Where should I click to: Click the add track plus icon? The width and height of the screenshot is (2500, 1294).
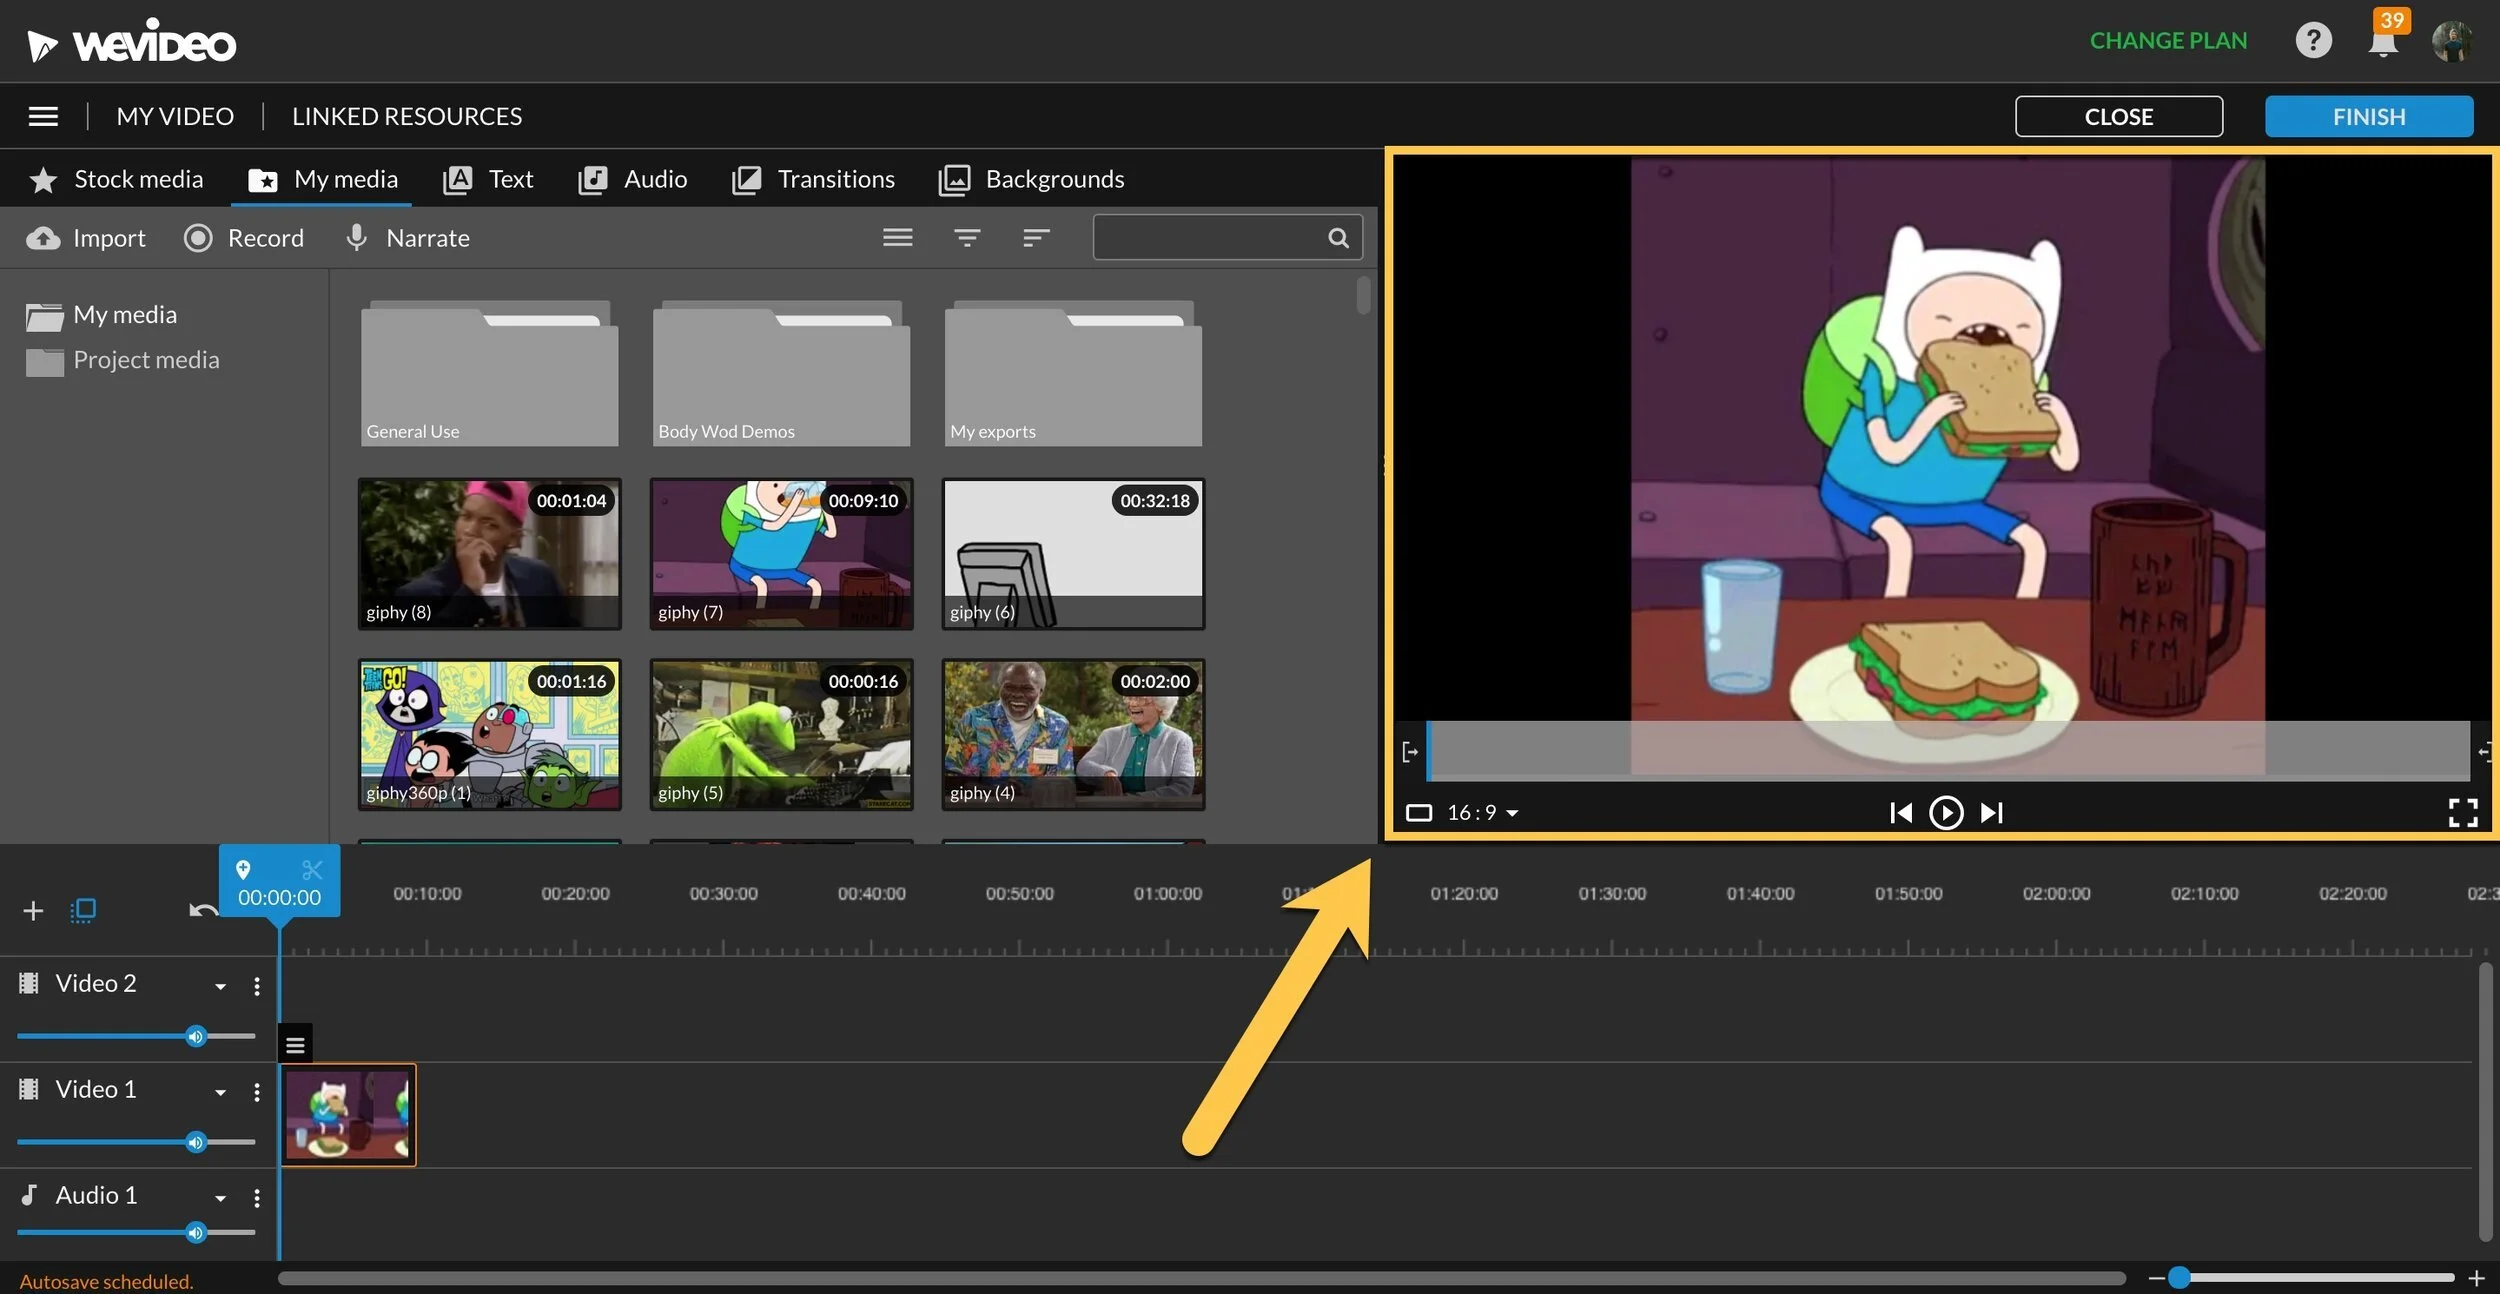click(x=33, y=910)
